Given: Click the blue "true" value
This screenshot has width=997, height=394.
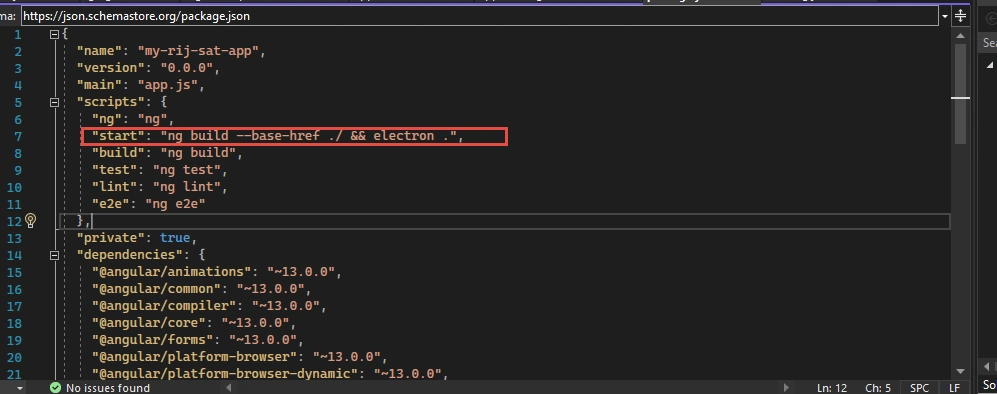Looking at the screenshot, I should coord(175,238).
